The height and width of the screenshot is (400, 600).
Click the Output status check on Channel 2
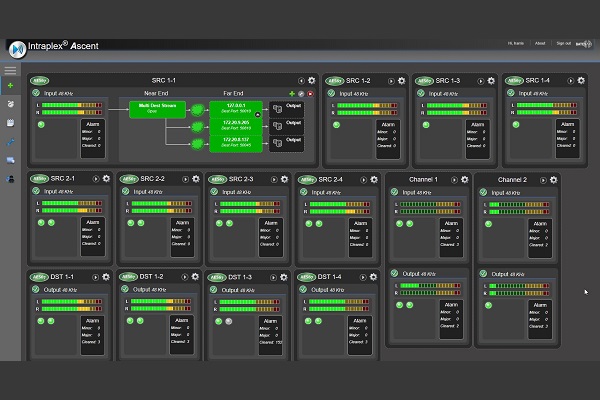[483, 273]
